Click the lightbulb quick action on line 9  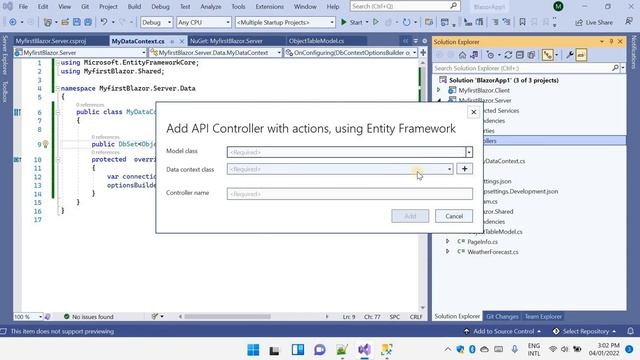click(x=46, y=144)
